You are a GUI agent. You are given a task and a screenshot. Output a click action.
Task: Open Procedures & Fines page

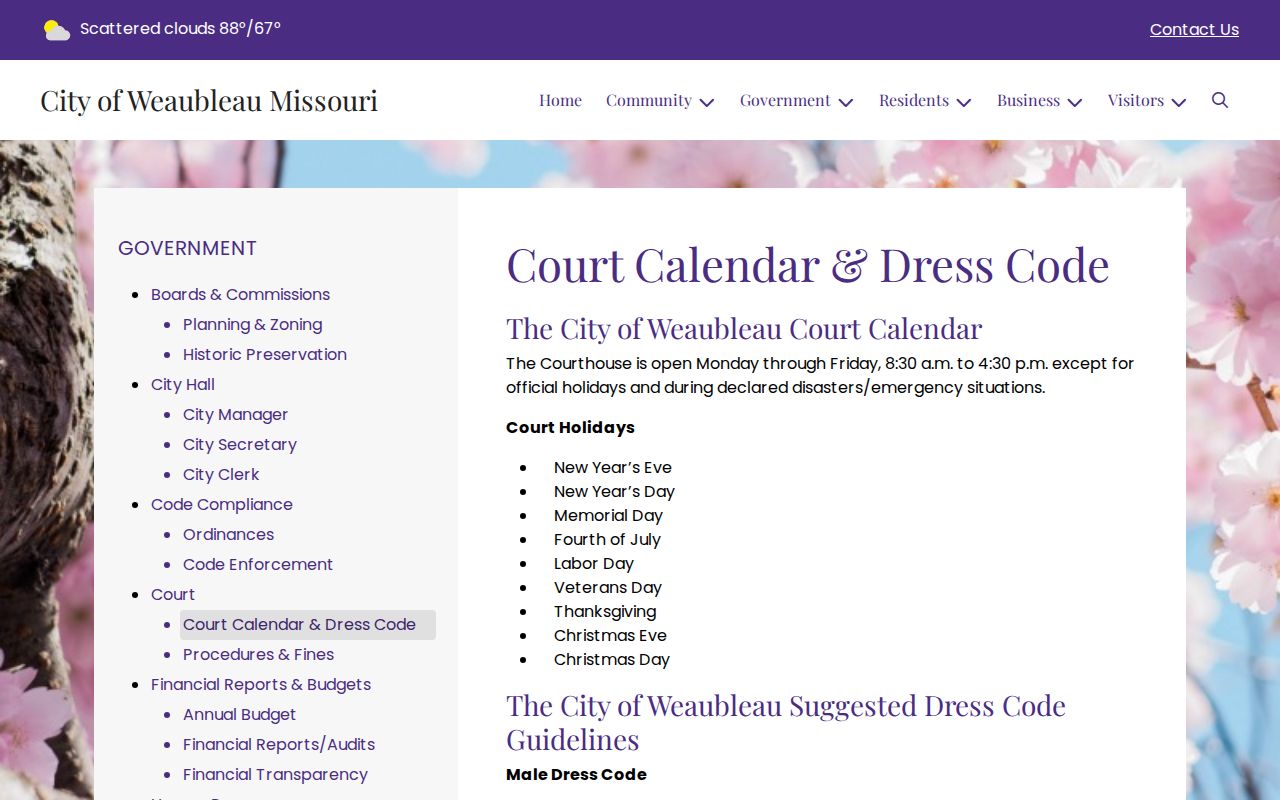[258, 654]
